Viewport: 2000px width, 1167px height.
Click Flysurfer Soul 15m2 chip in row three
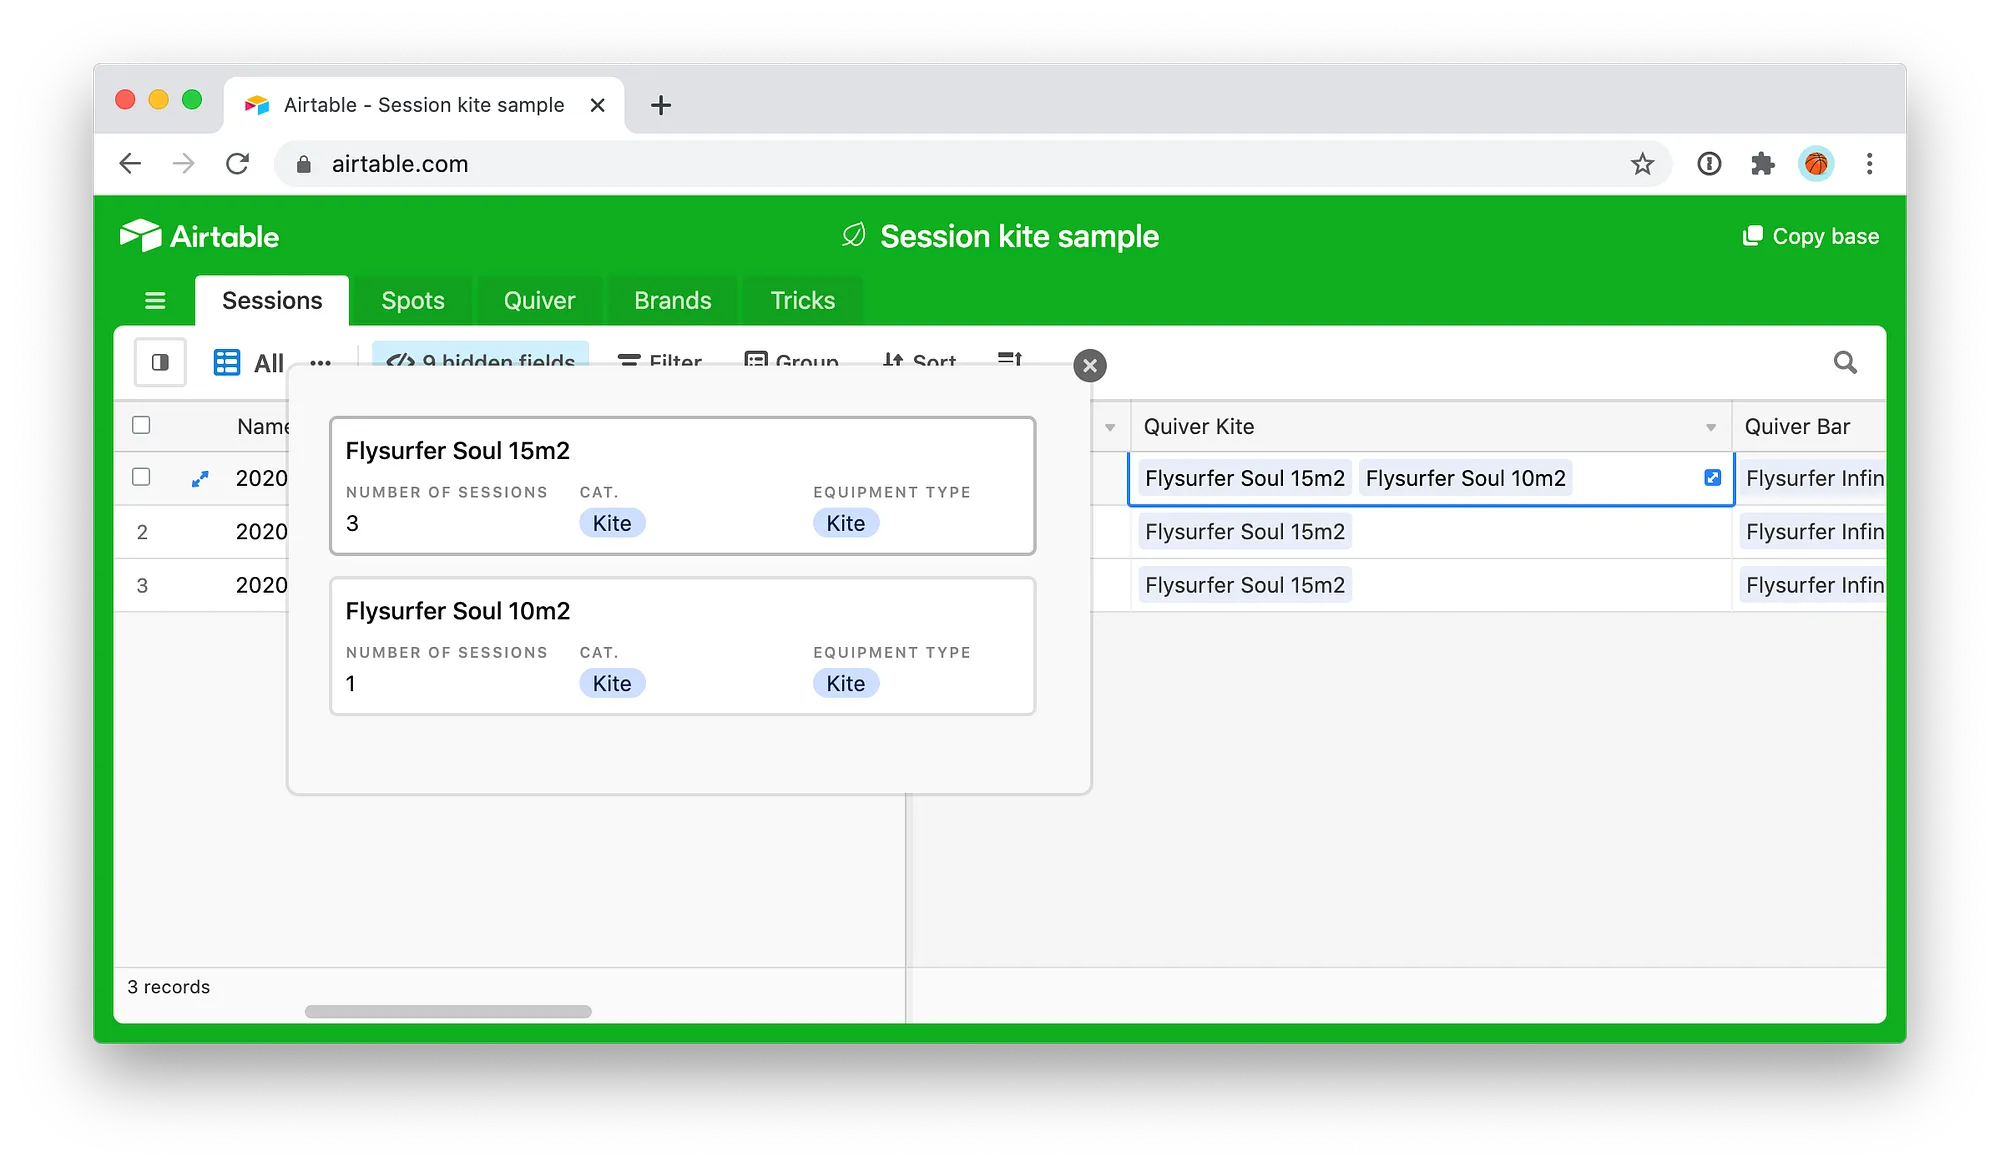(x=1245, y=585)
